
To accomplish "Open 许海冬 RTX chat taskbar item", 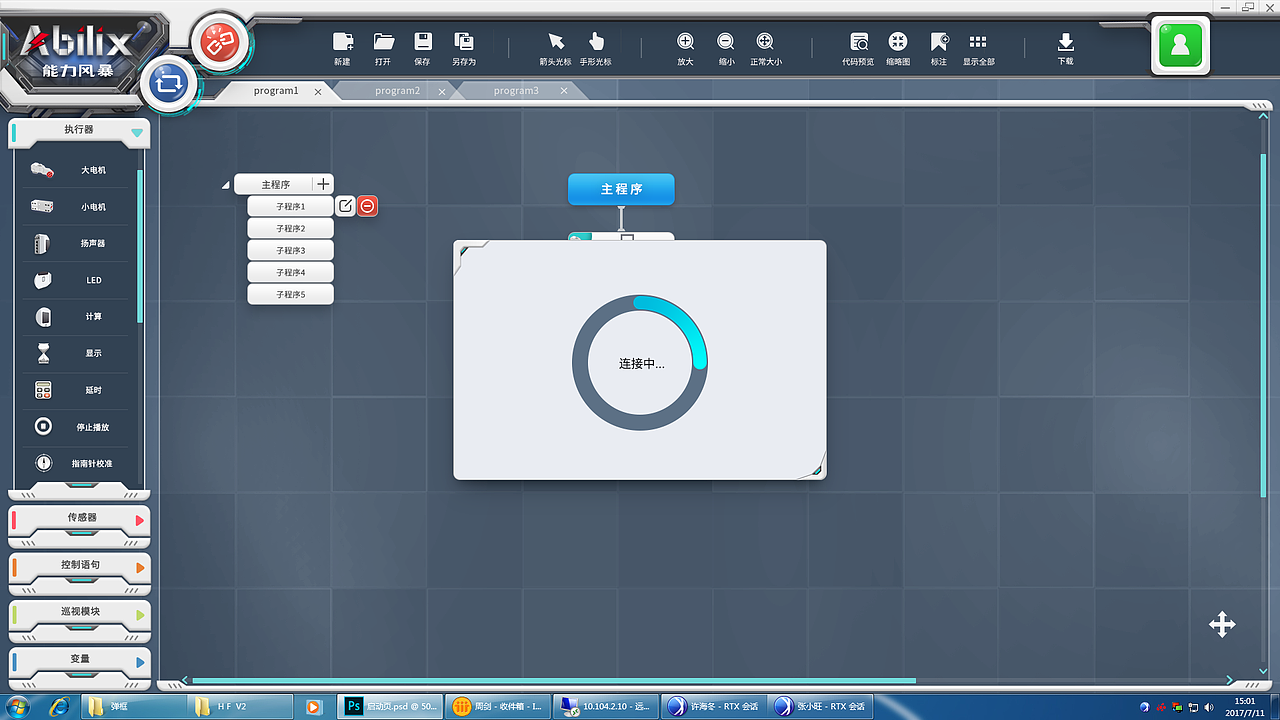I will (x=716, y=706).
